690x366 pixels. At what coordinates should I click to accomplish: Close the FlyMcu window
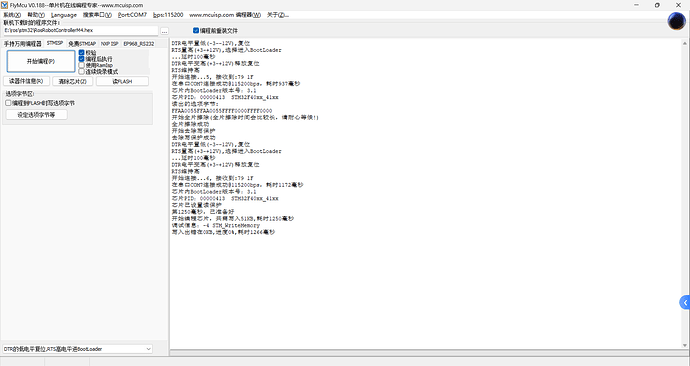point(678,5)
